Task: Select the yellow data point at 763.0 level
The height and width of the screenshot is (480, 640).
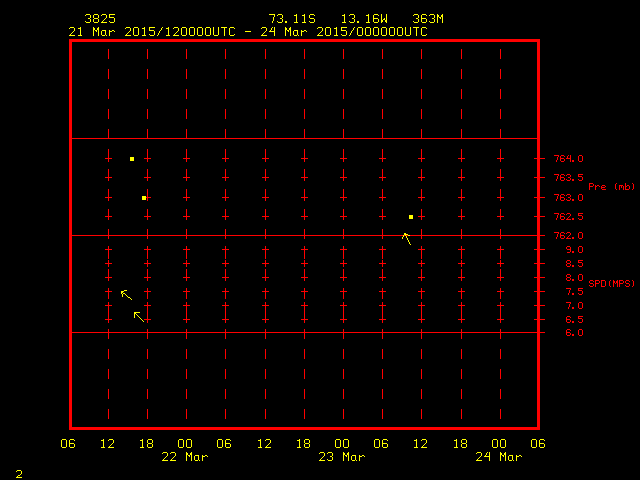Action: coord(144,198)
